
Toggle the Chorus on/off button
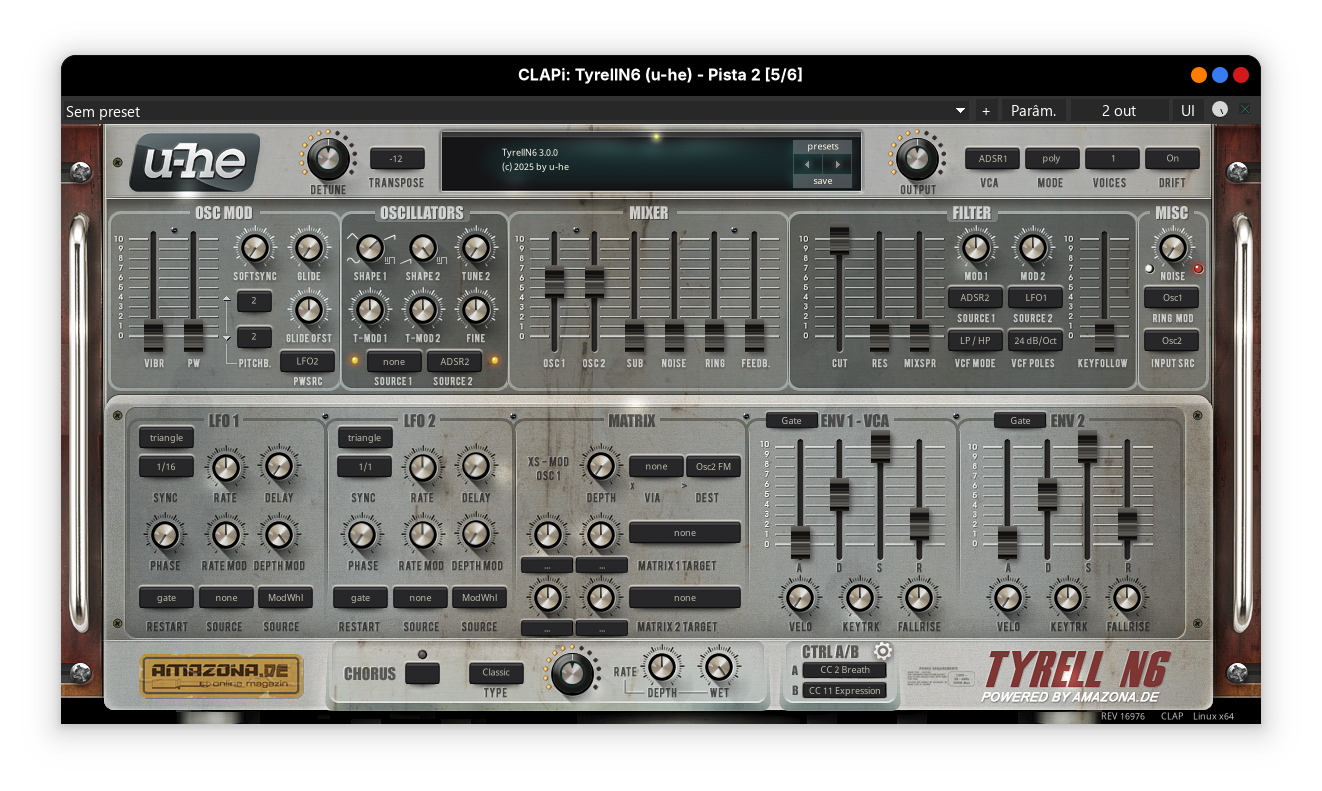coord(421,673)
